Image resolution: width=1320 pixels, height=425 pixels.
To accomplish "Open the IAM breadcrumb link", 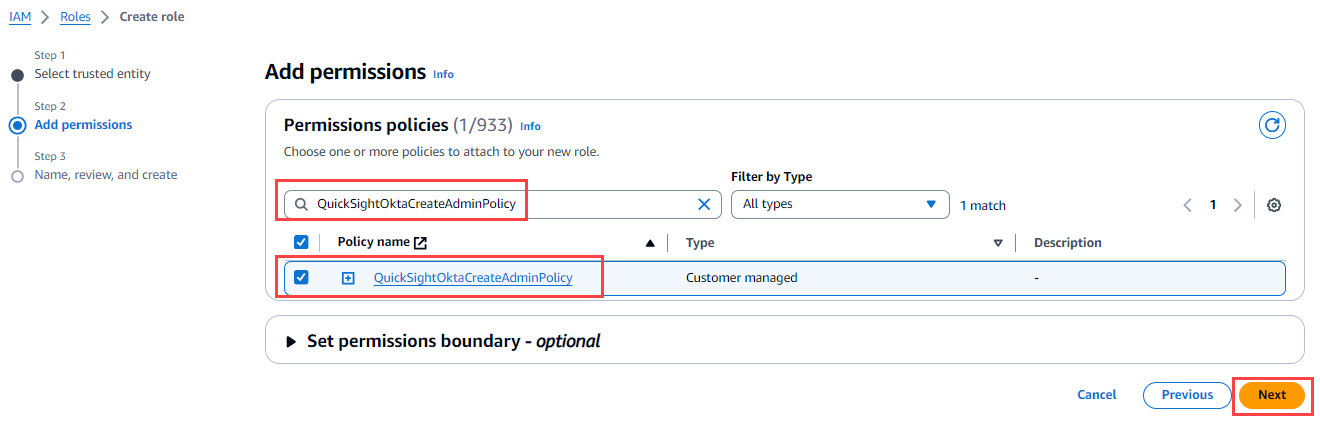I will (20, 17).
